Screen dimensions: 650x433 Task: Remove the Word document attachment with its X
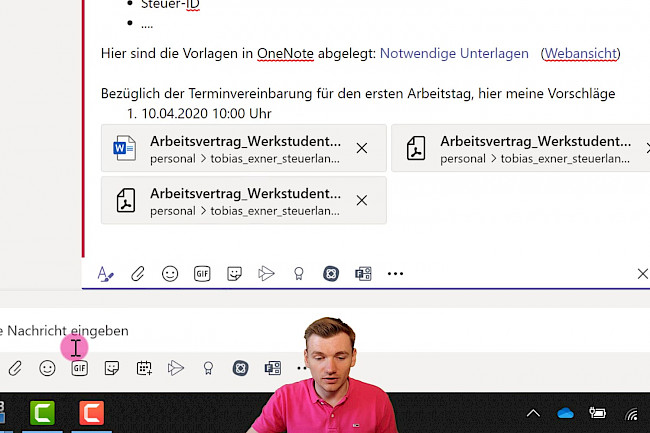[x=362, y=148]
